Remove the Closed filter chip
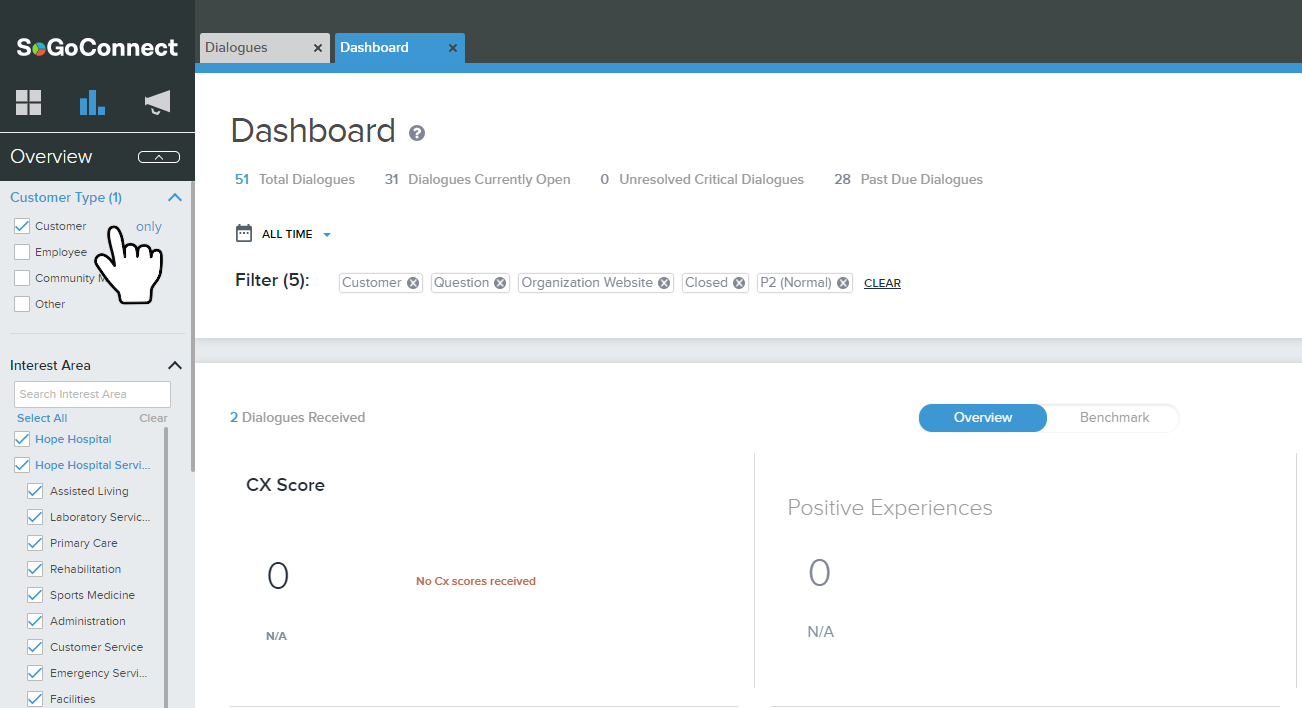 pos(739,283)
